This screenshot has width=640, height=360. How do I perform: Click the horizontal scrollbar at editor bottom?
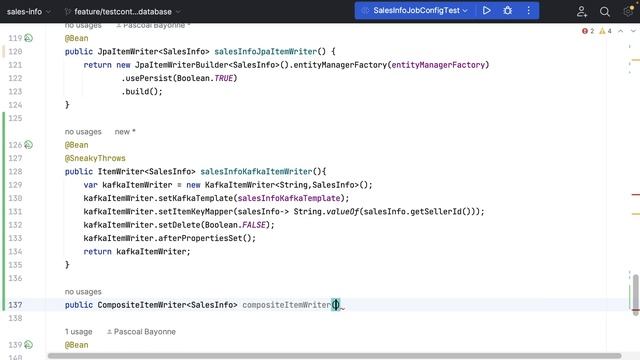pos(335,356)
